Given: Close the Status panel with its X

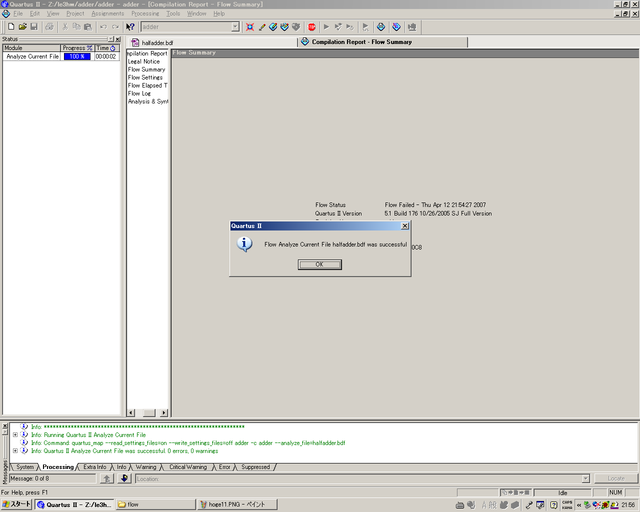Looking at the screenshot, I should click(118, 39).
